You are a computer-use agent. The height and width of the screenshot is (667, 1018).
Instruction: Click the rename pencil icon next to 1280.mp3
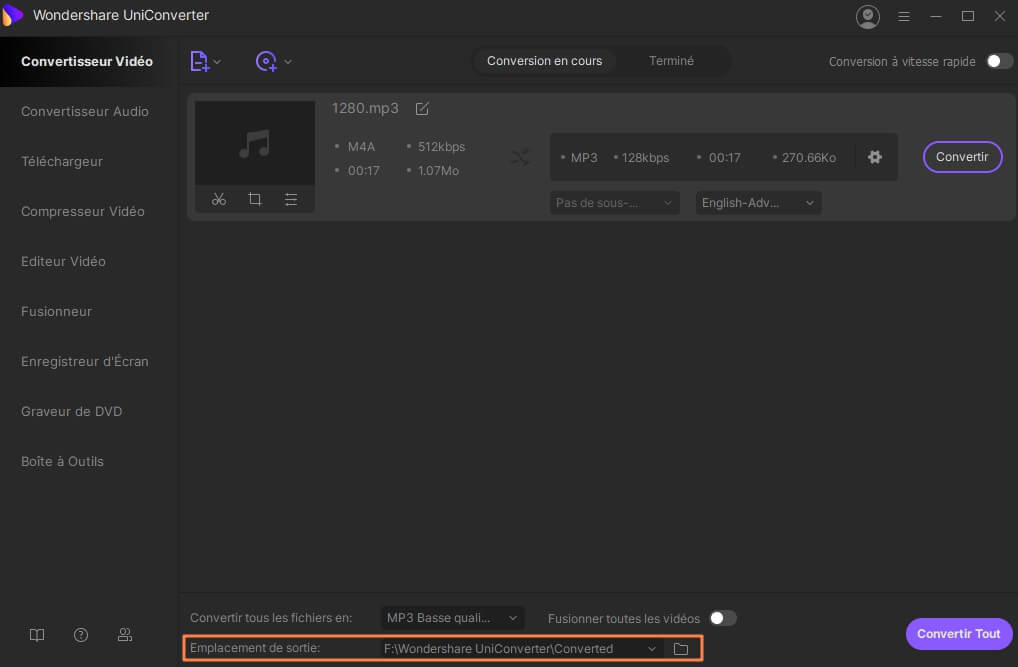(x=421, y=108)
